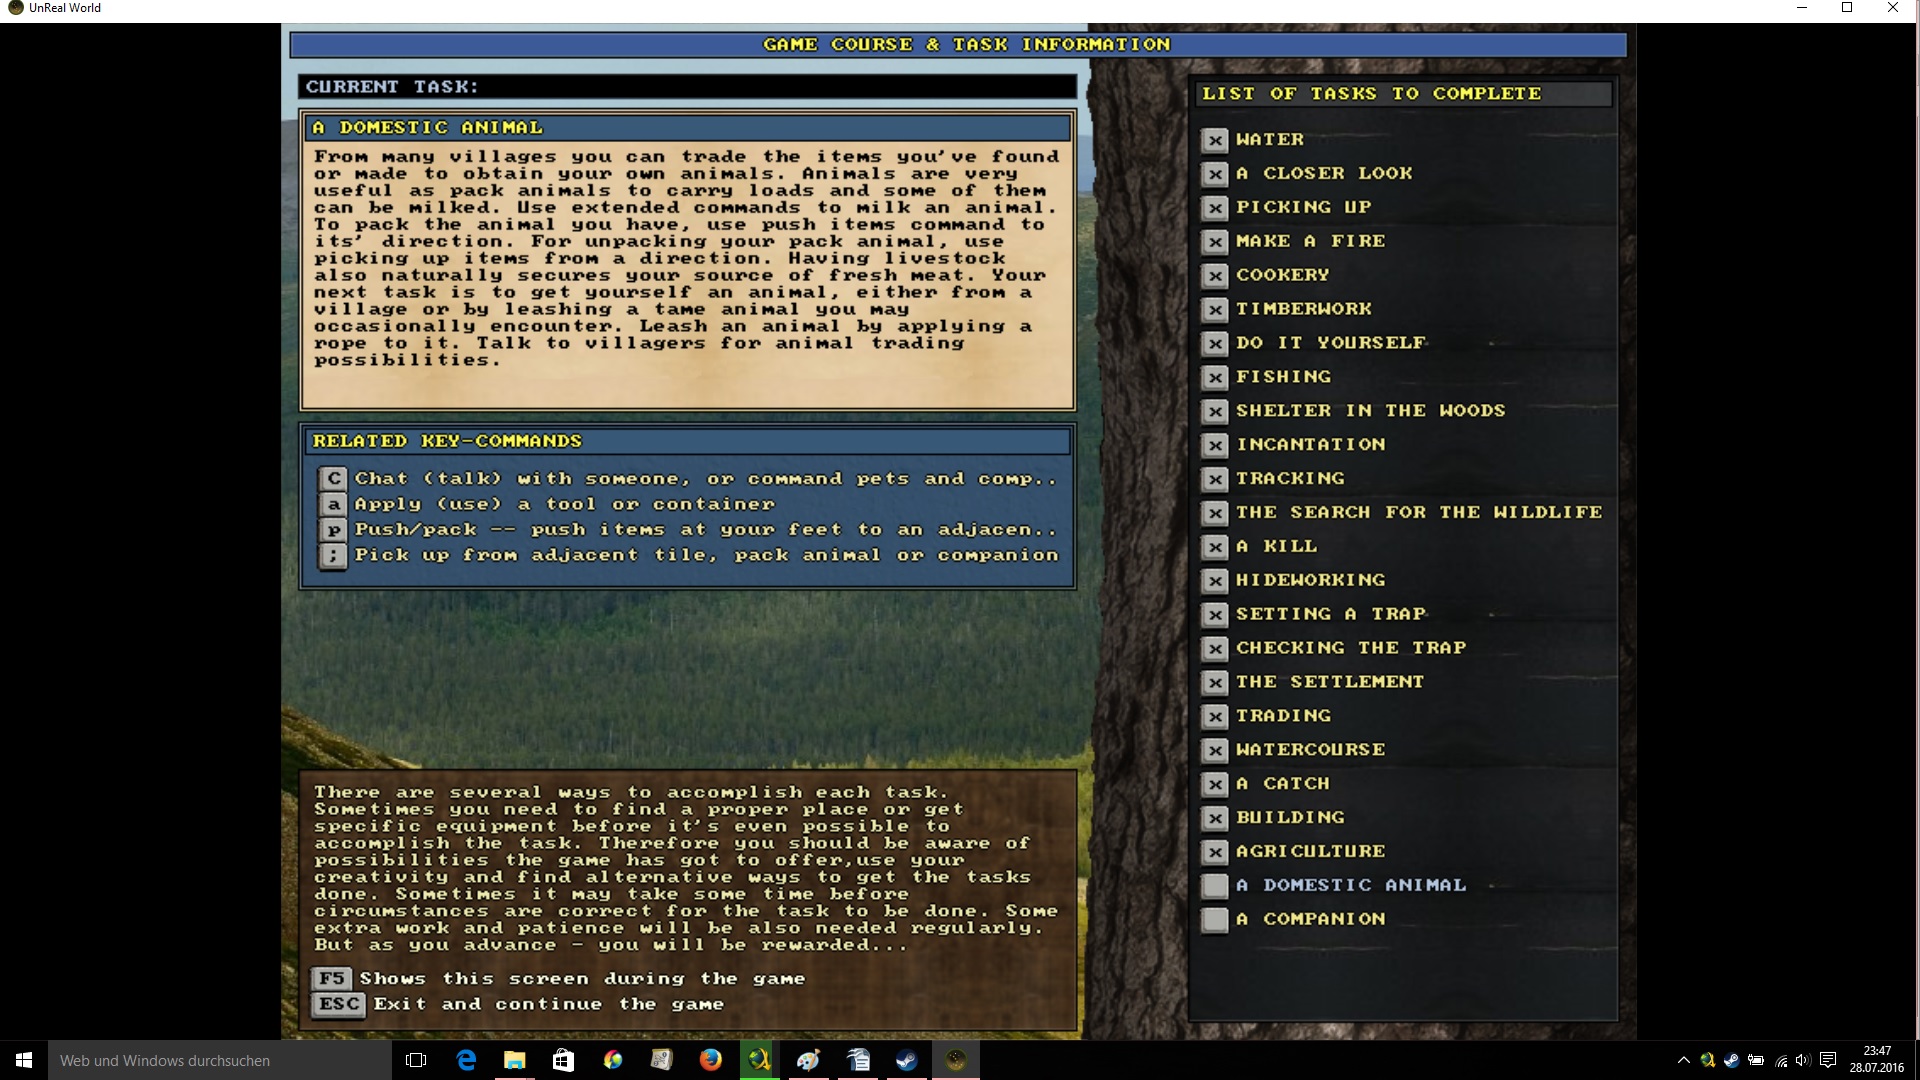Toggle the WATER task checkbox
This screenshot has width=1920, height=1080.
[x=1215, y=140]
